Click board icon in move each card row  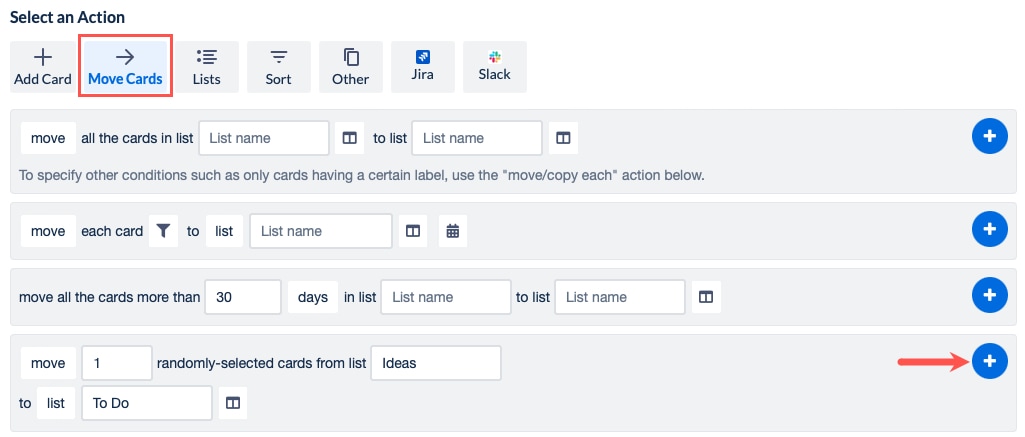(x=412, y=231)
